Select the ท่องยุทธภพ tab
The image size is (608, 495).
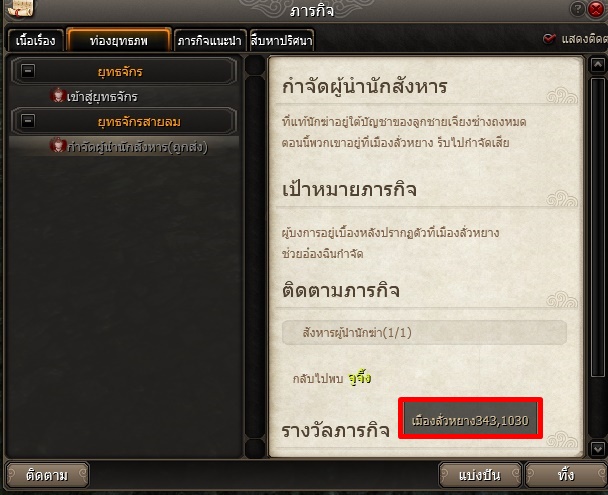pyautogui.click(x=119, y=40)
